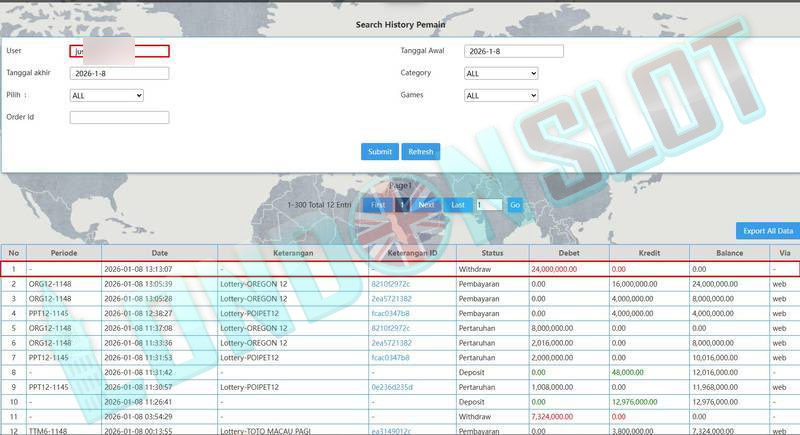
Task: Open Keterangan ID link 0e236d235d
Action: pyautogui.click(x=391, y=386)
